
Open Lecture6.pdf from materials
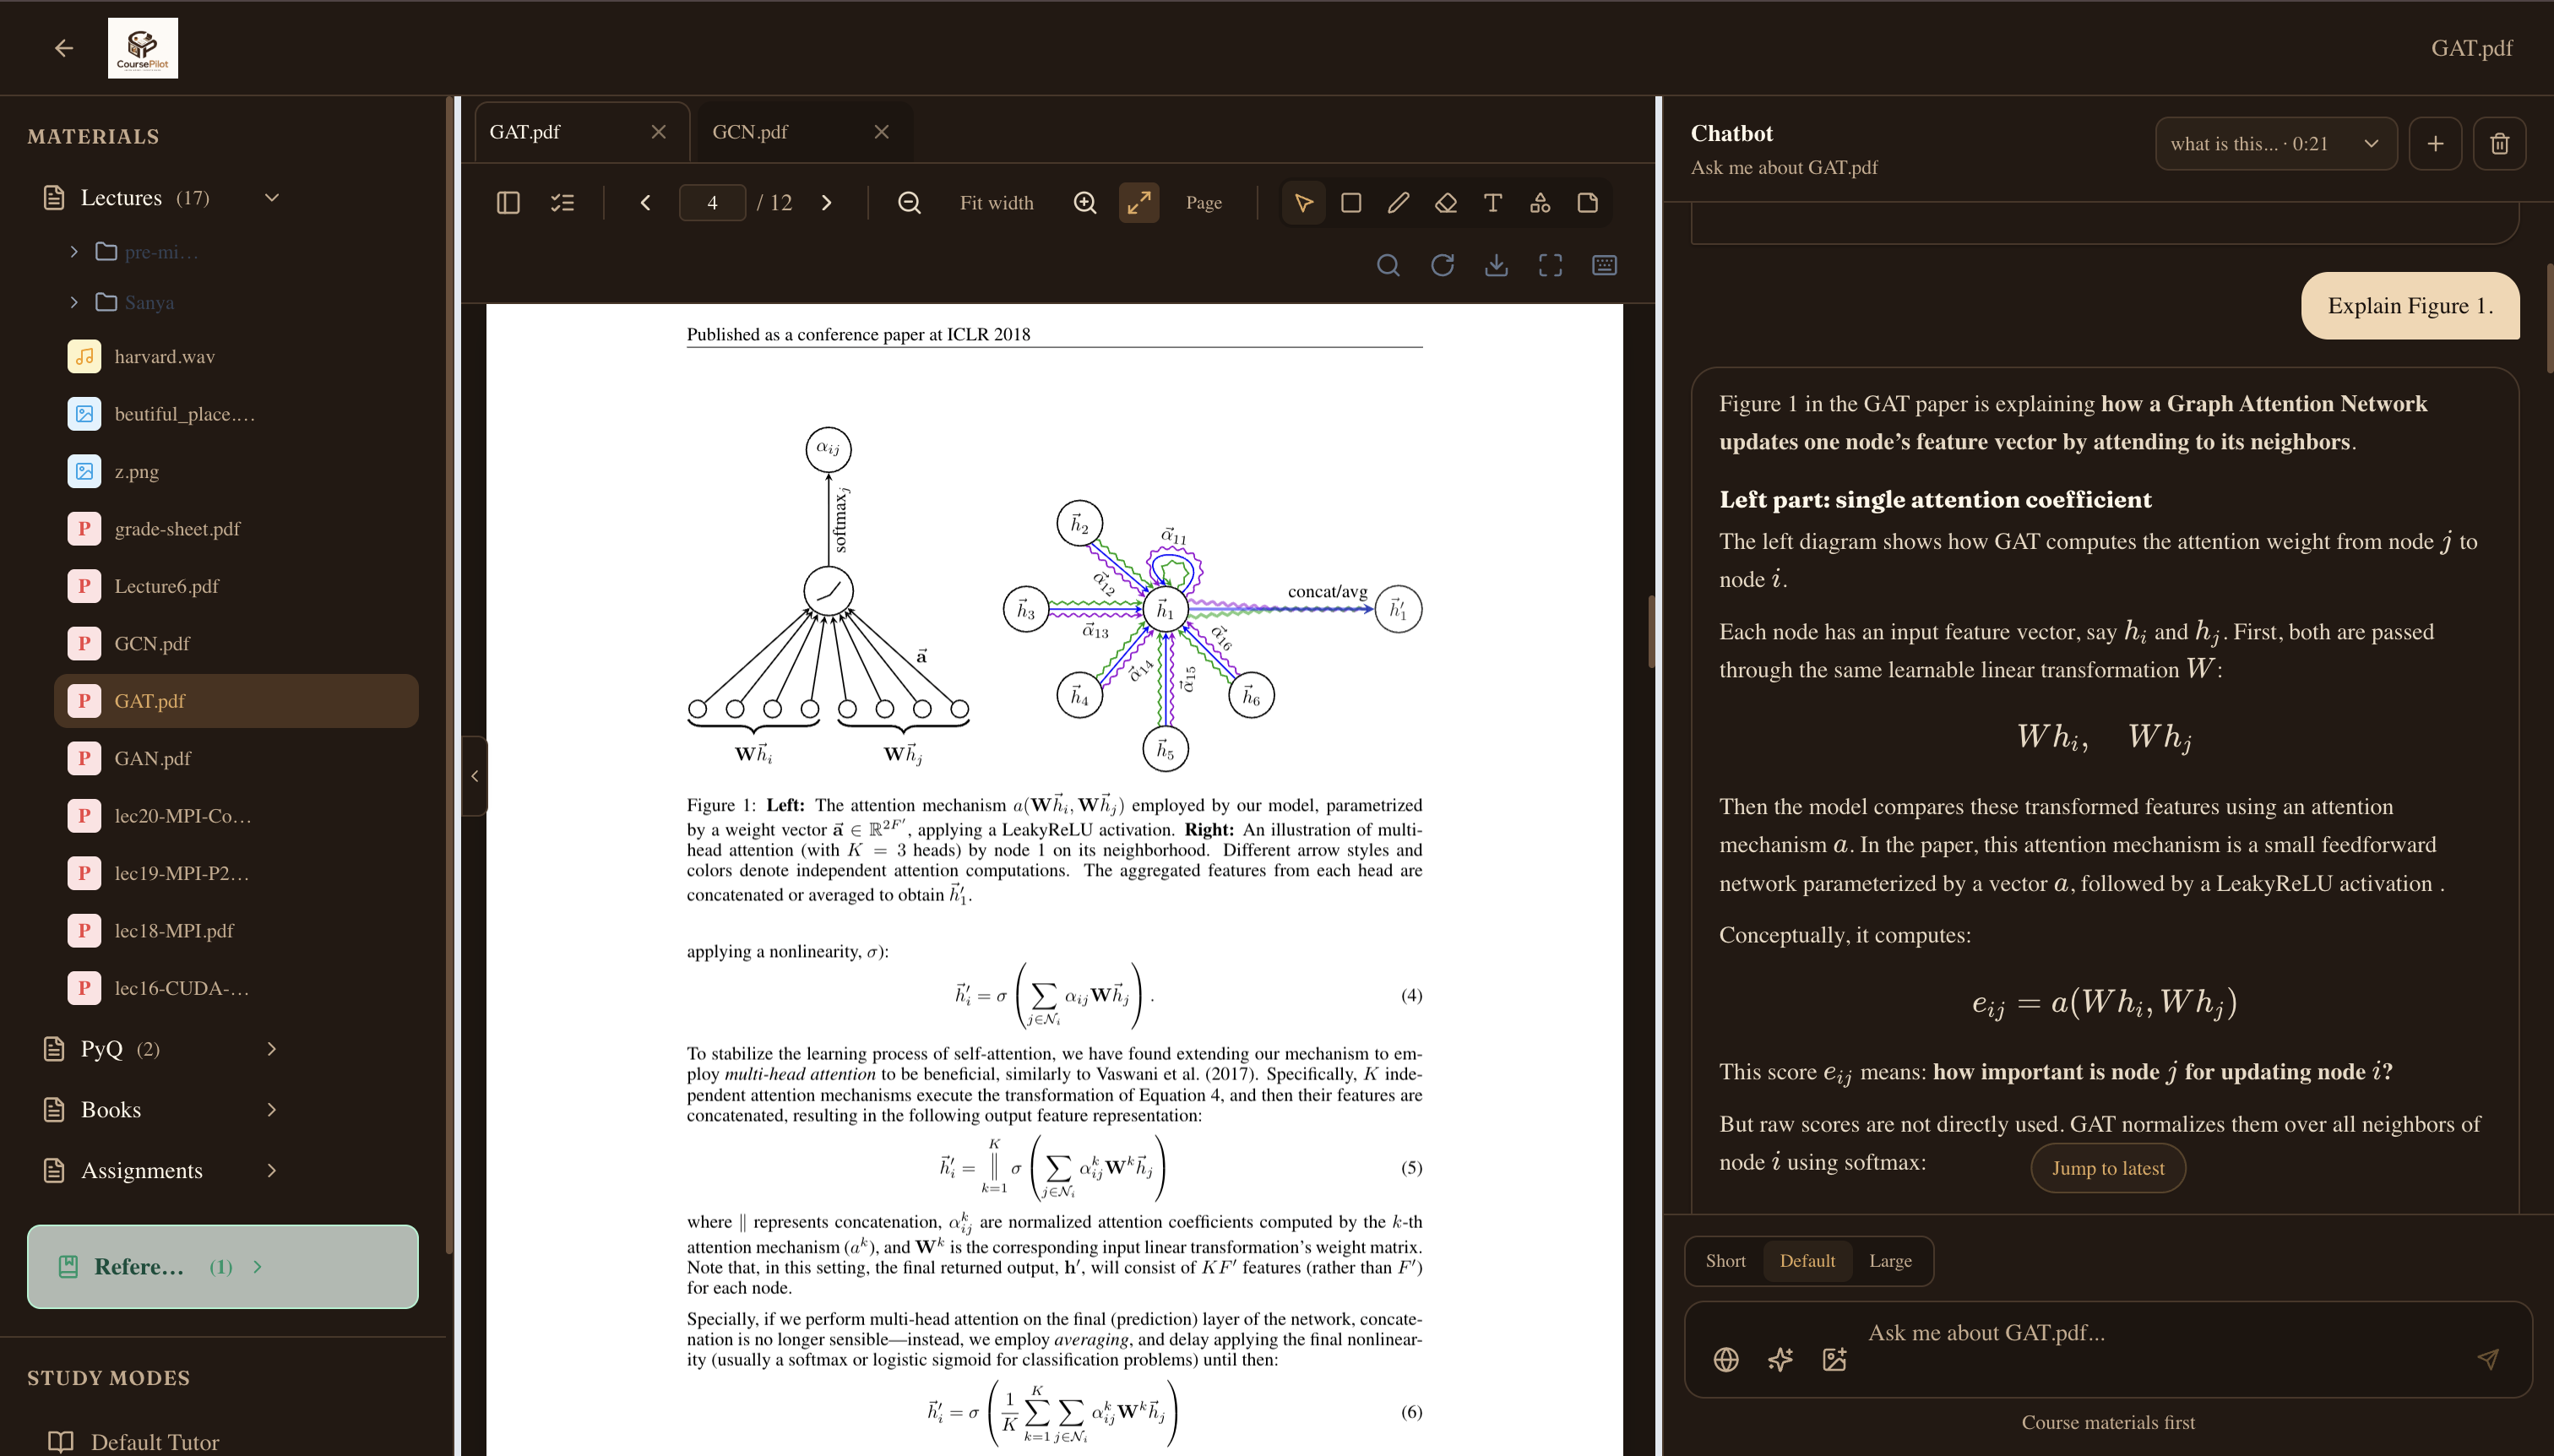236,586
